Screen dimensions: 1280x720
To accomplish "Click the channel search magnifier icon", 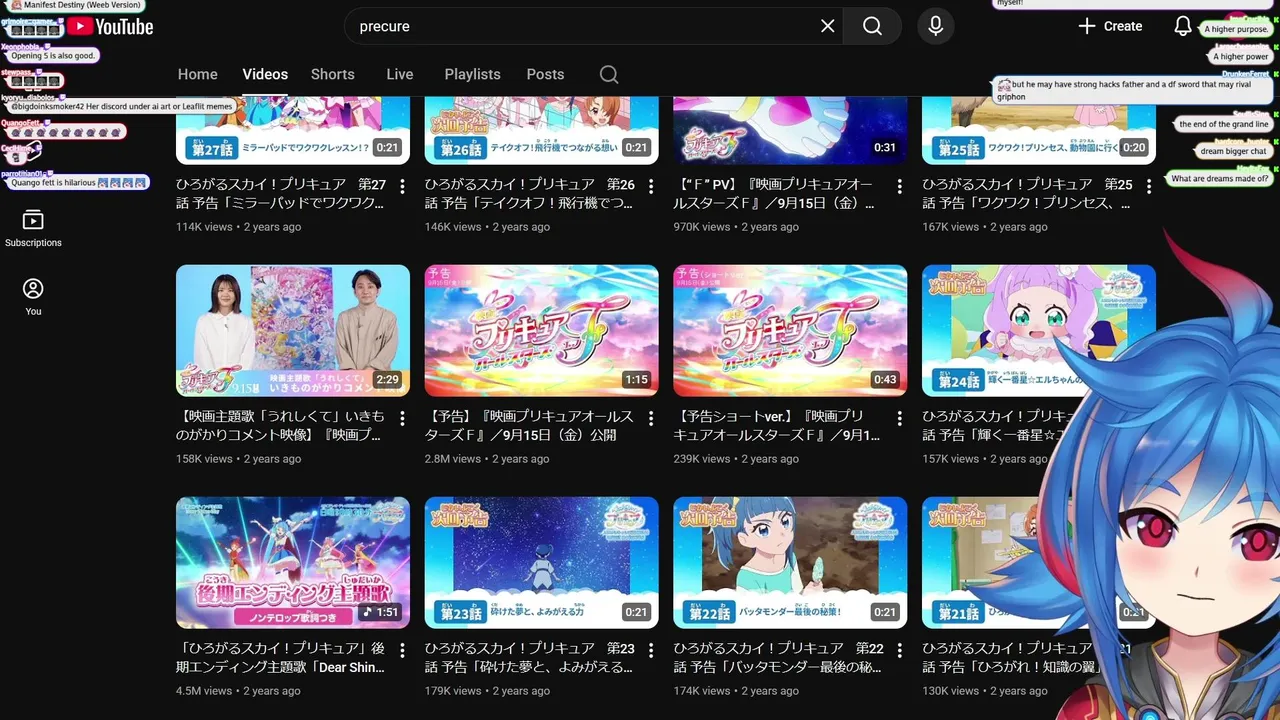I will tap(609, 74).
